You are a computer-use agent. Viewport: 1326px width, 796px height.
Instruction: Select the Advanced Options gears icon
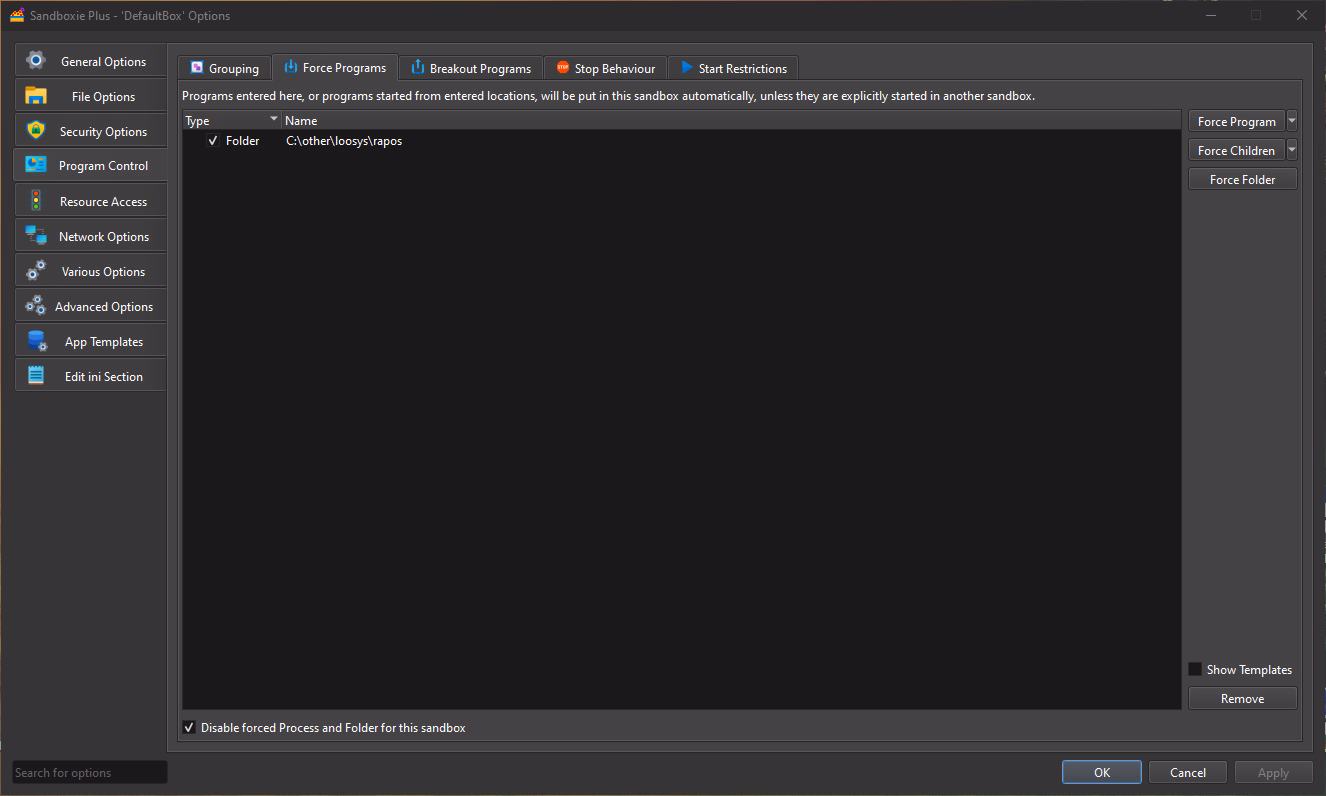[x=36, y=306]
